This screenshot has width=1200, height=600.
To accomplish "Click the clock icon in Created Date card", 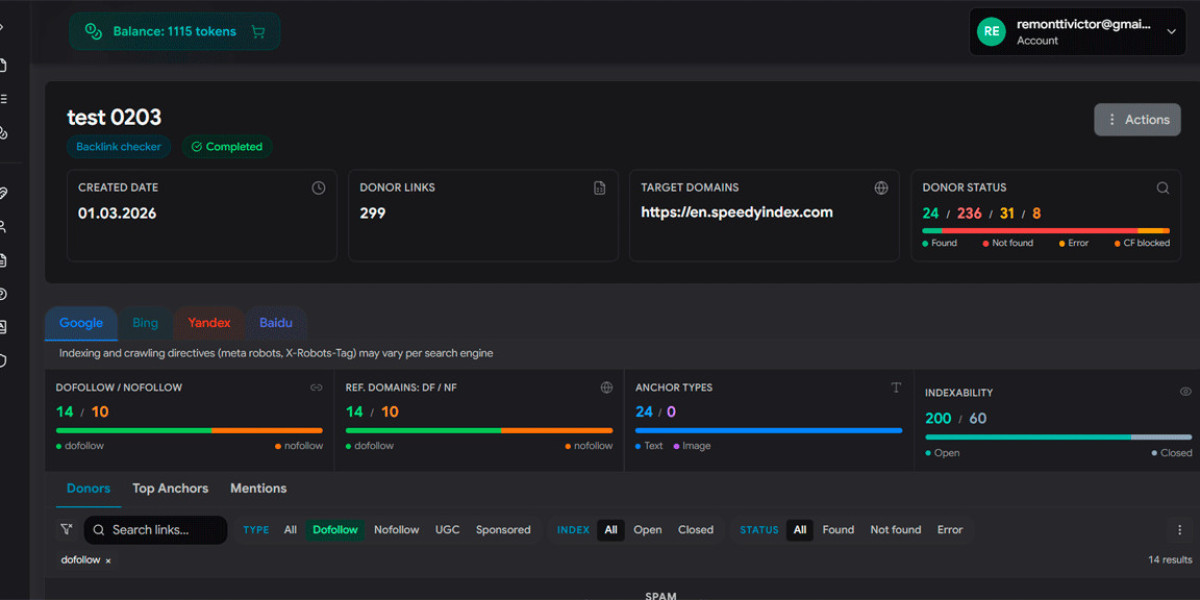I will [318, 188].
